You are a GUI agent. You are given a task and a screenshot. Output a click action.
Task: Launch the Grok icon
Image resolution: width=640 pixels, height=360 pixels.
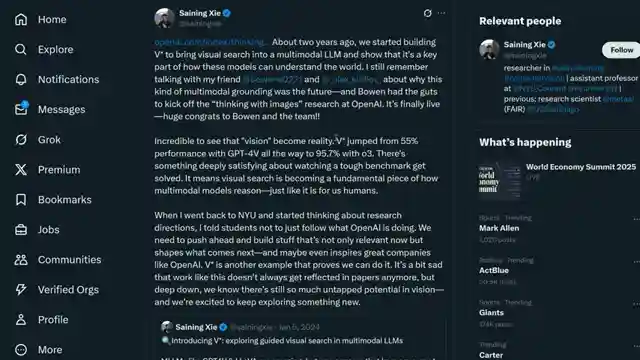click(21, 140)
